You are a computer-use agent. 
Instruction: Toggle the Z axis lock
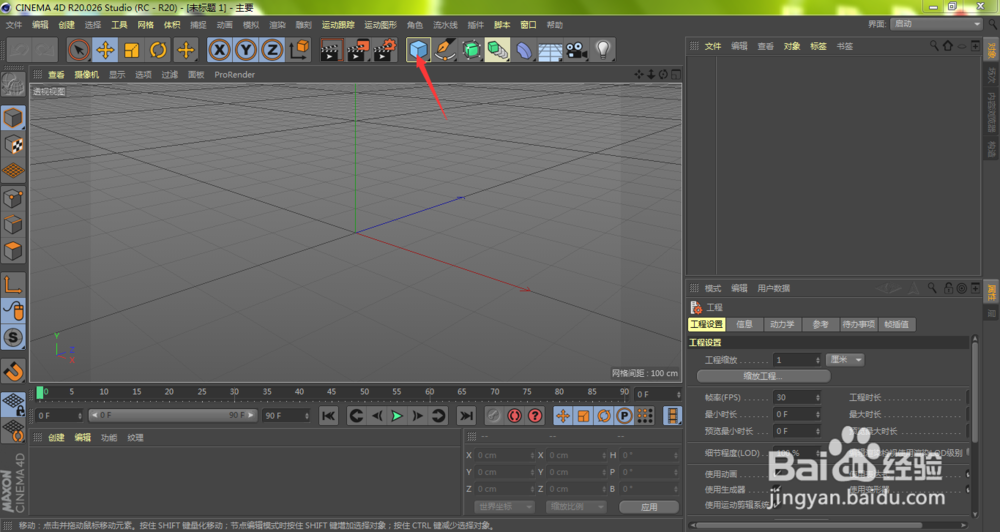272,50
